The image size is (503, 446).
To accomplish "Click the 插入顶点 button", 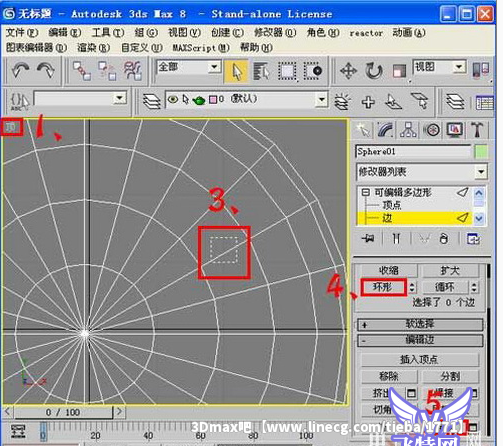I will pos(419,359).
